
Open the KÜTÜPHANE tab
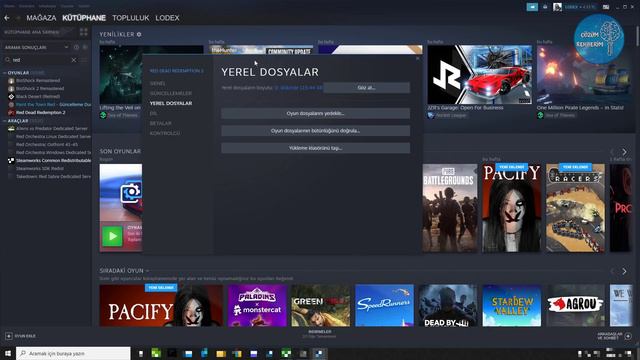coord(84,18)
